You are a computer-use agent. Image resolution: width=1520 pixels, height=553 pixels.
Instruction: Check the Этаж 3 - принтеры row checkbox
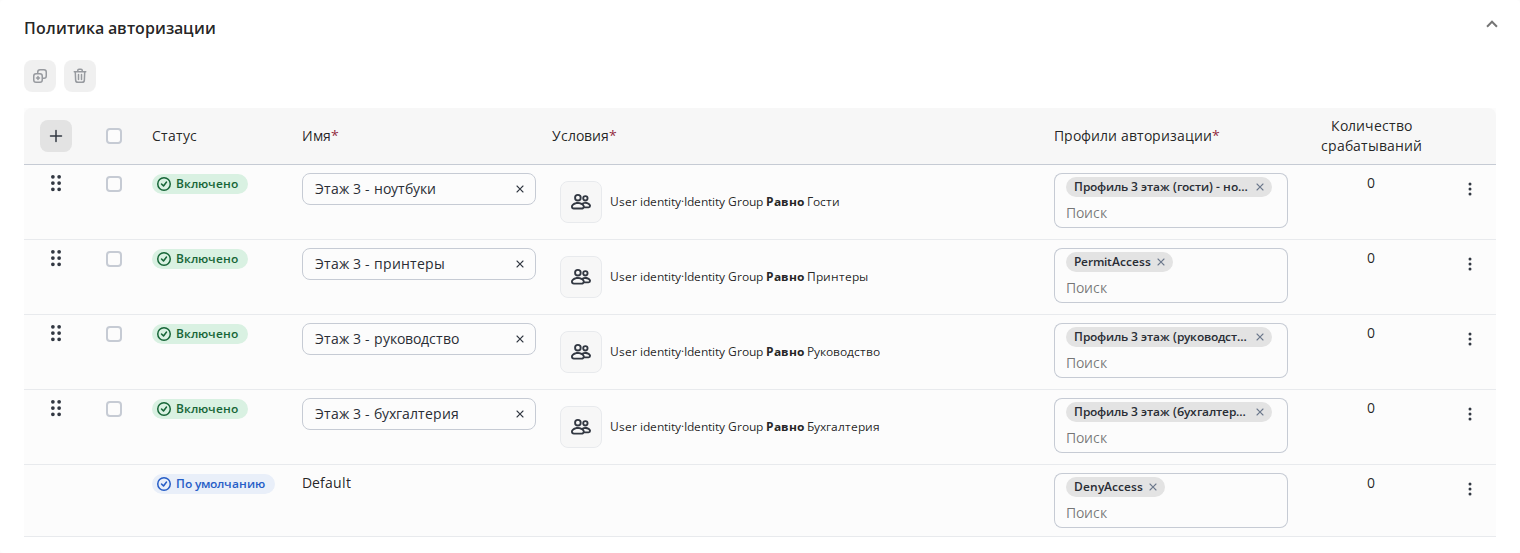coord(114,259)
